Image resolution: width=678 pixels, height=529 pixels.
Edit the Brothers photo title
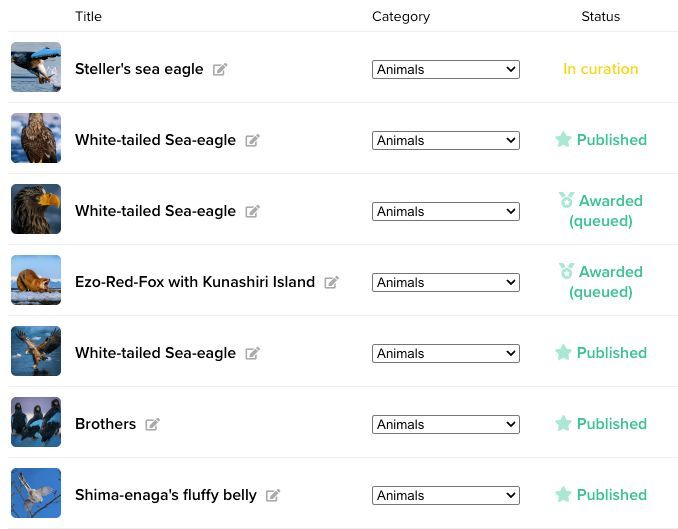[152, 424]
